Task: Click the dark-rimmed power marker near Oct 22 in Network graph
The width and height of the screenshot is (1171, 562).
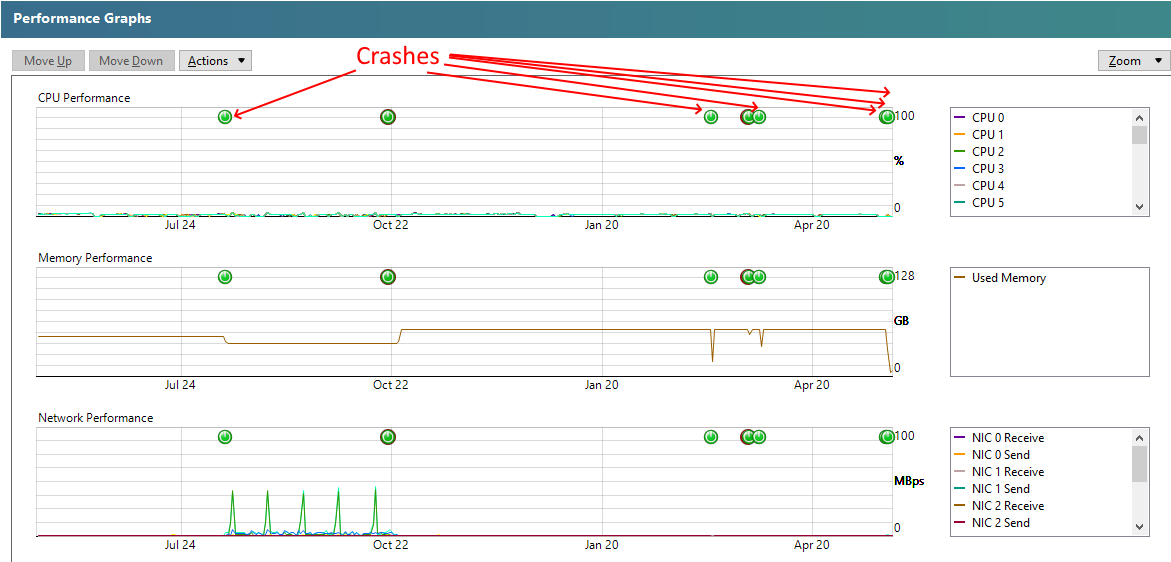Action: pyautogui.click(x=388, y=437)
